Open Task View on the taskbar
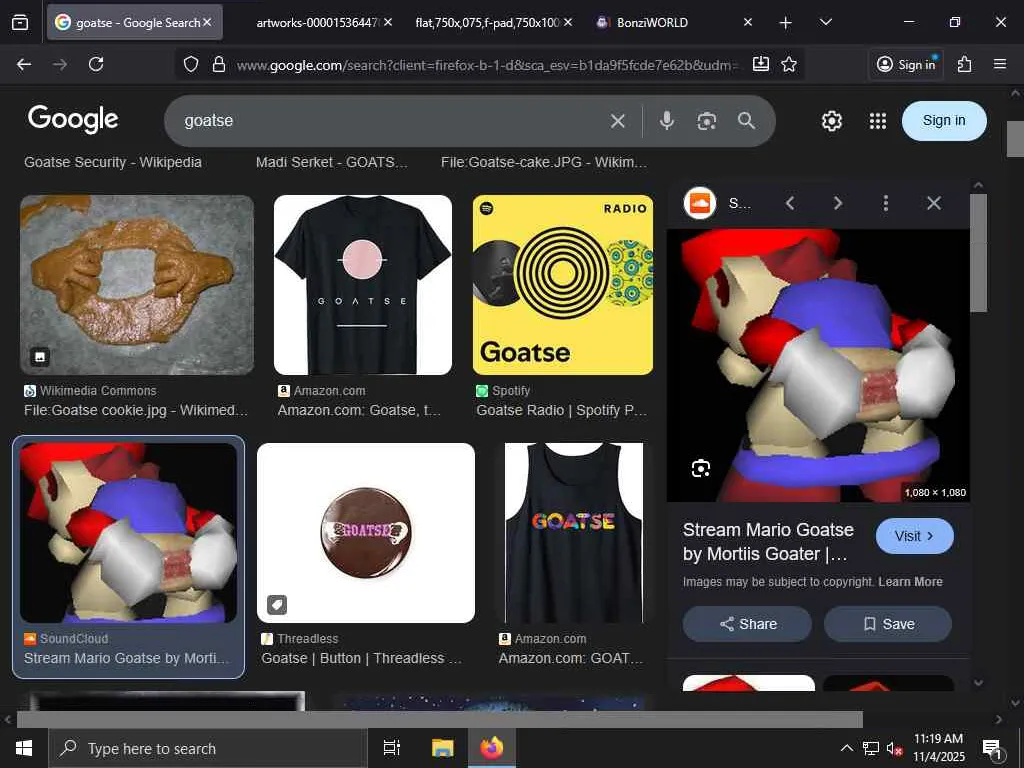The height and width of the screenshot is (768, 1024). tap(392, 748)
